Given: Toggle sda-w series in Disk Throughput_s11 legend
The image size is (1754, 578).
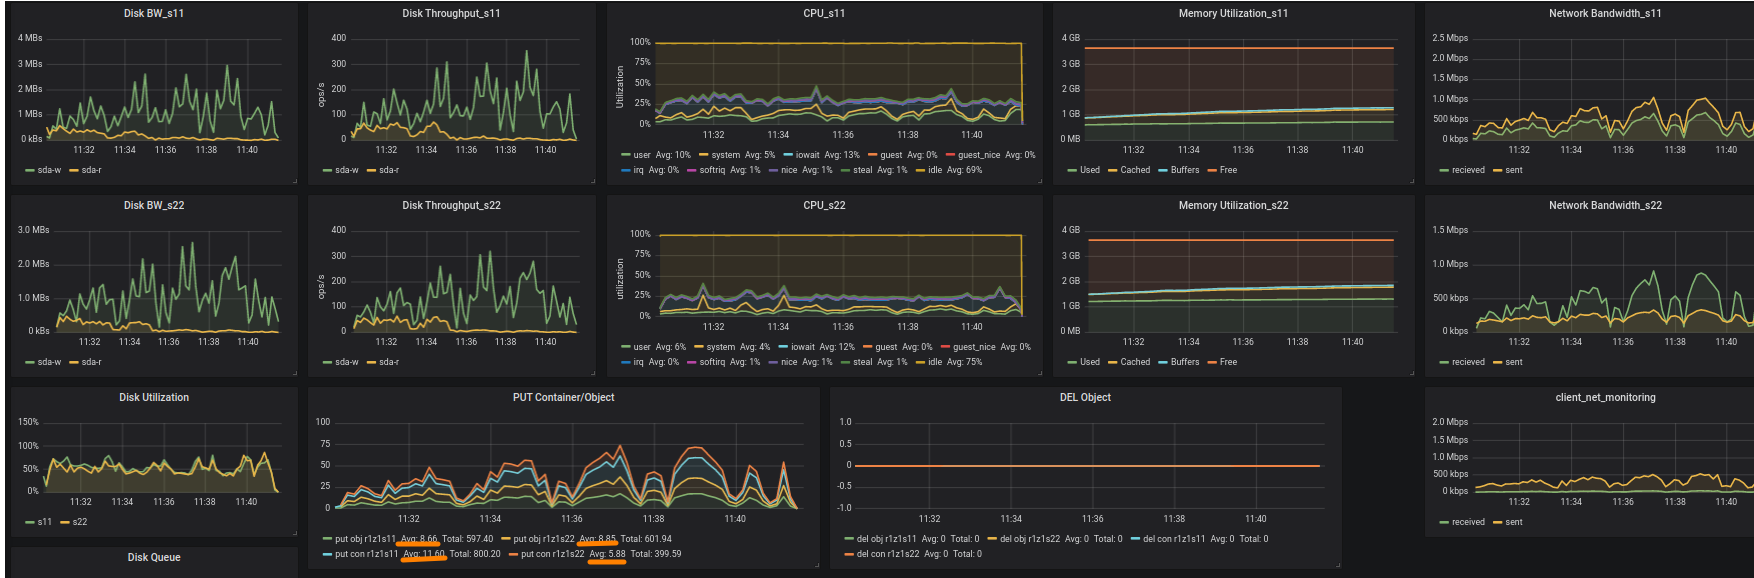Looking at the screenshot, I should (347, 170).
